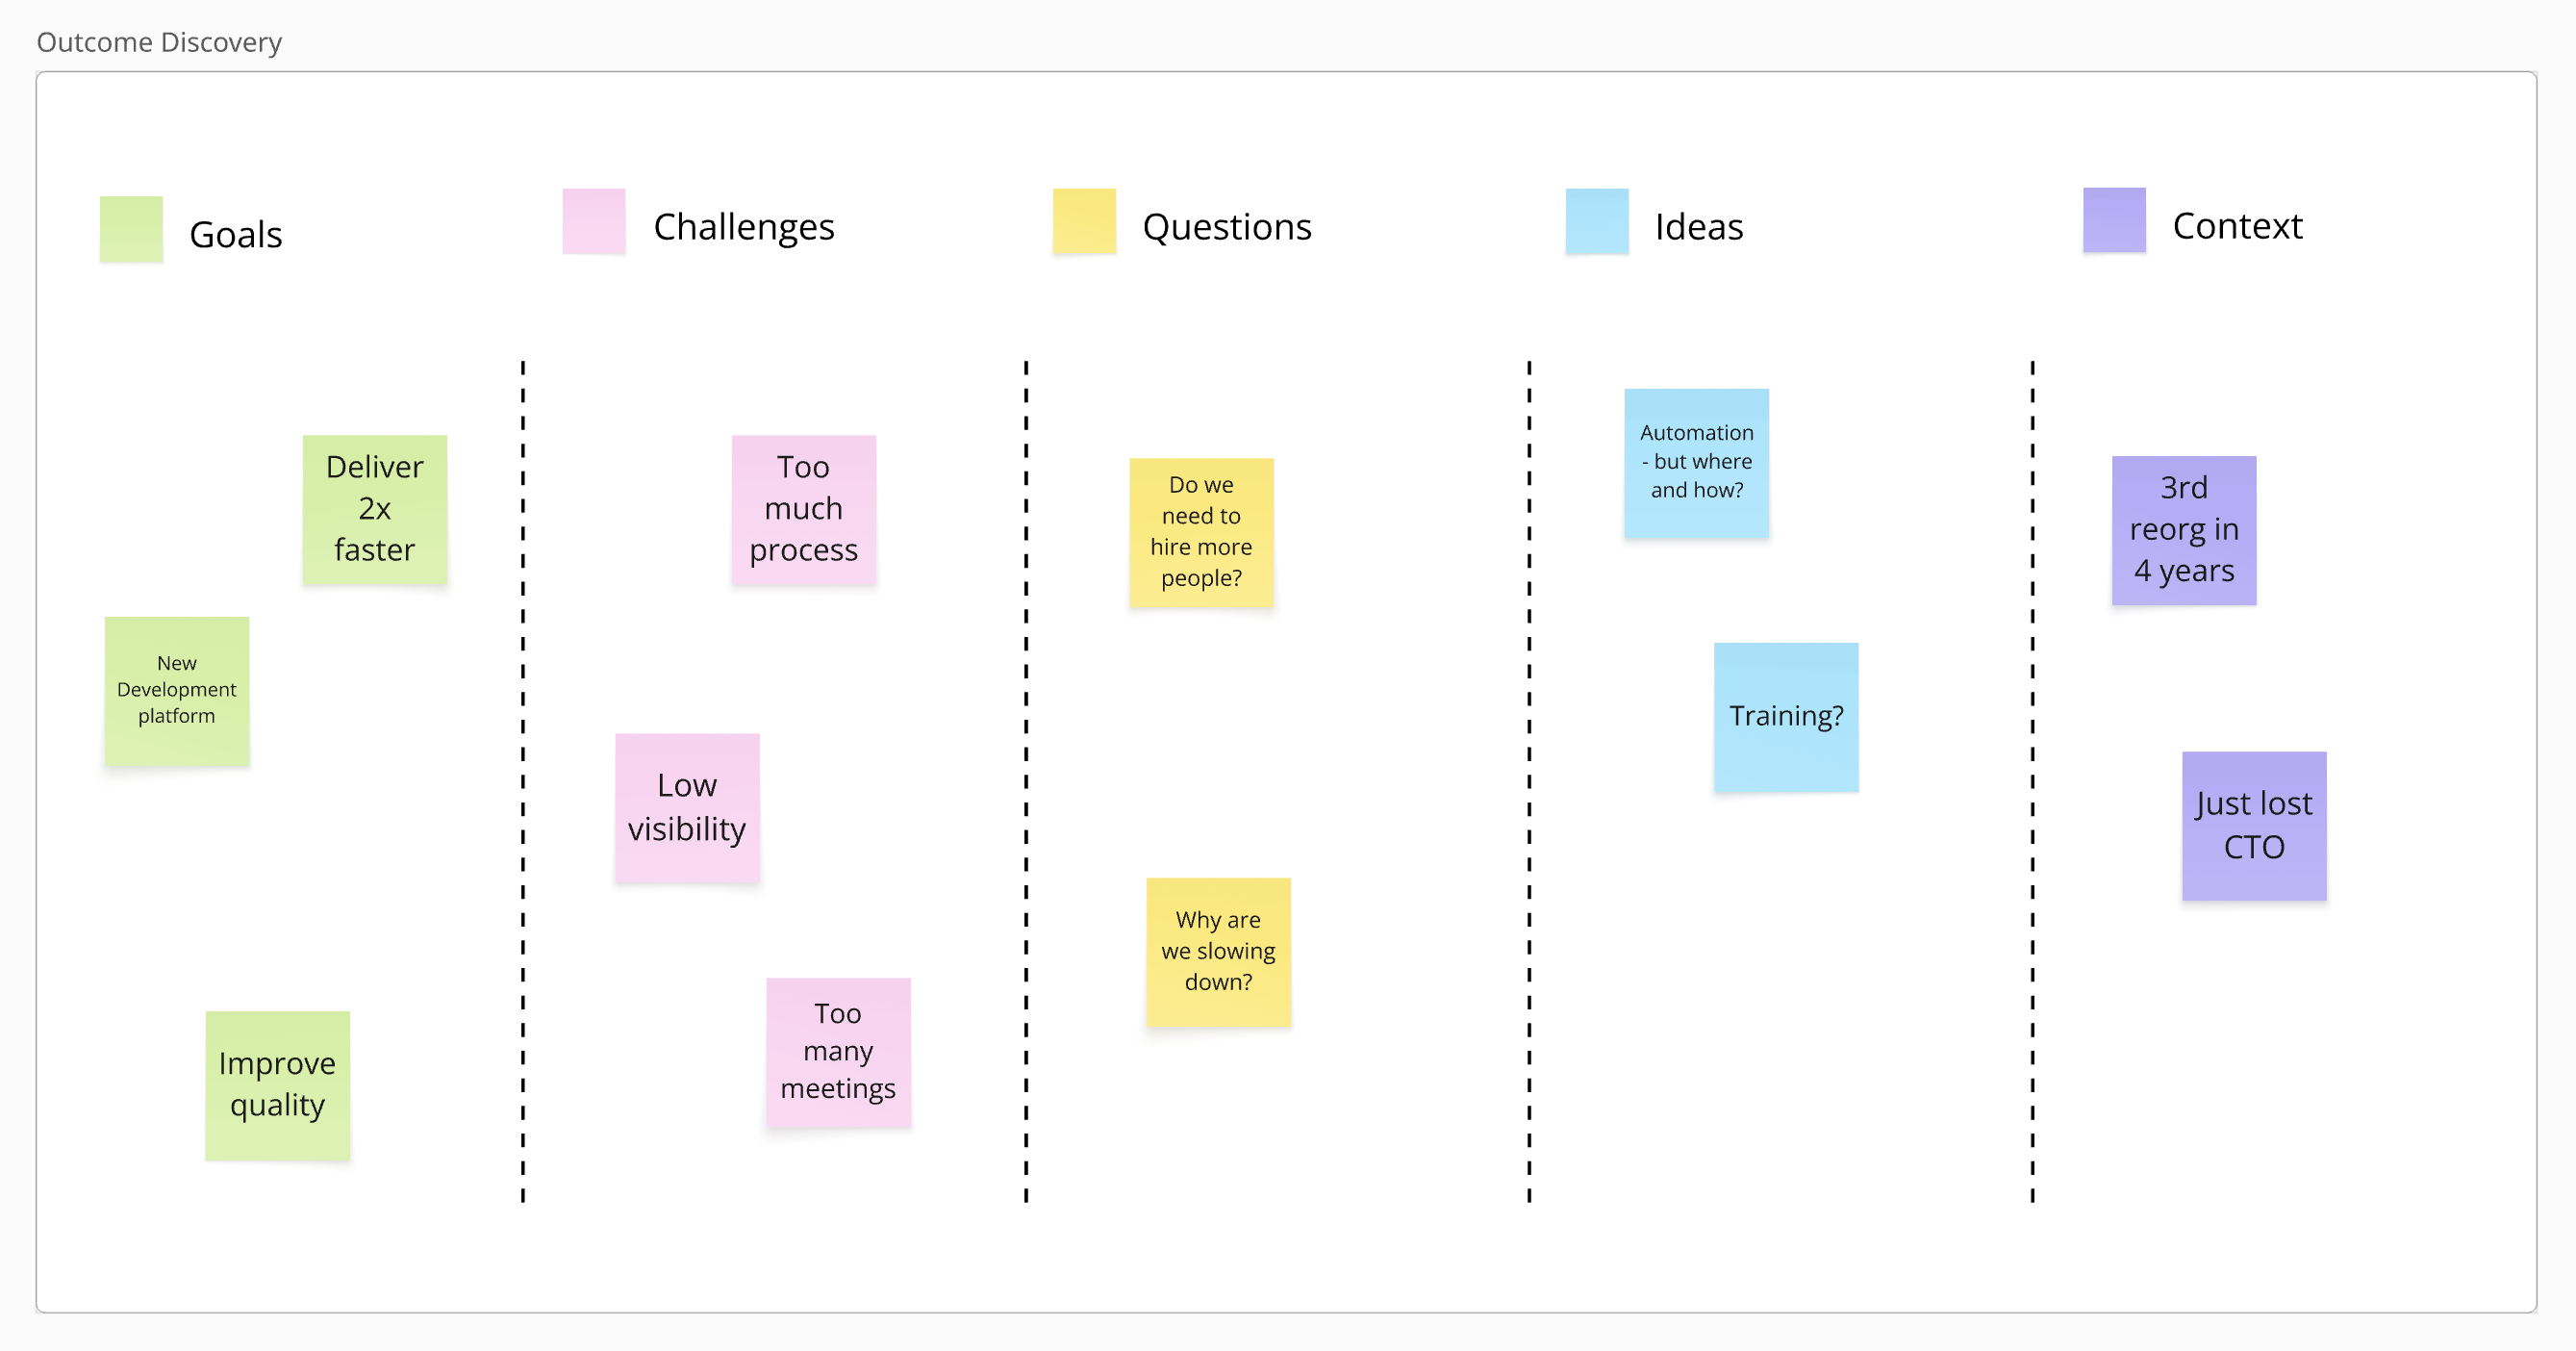Click the purple Context legend swatch
Viewport: 2576px width, 1351px height.
pyautogui.click(x=2114, y=220)
